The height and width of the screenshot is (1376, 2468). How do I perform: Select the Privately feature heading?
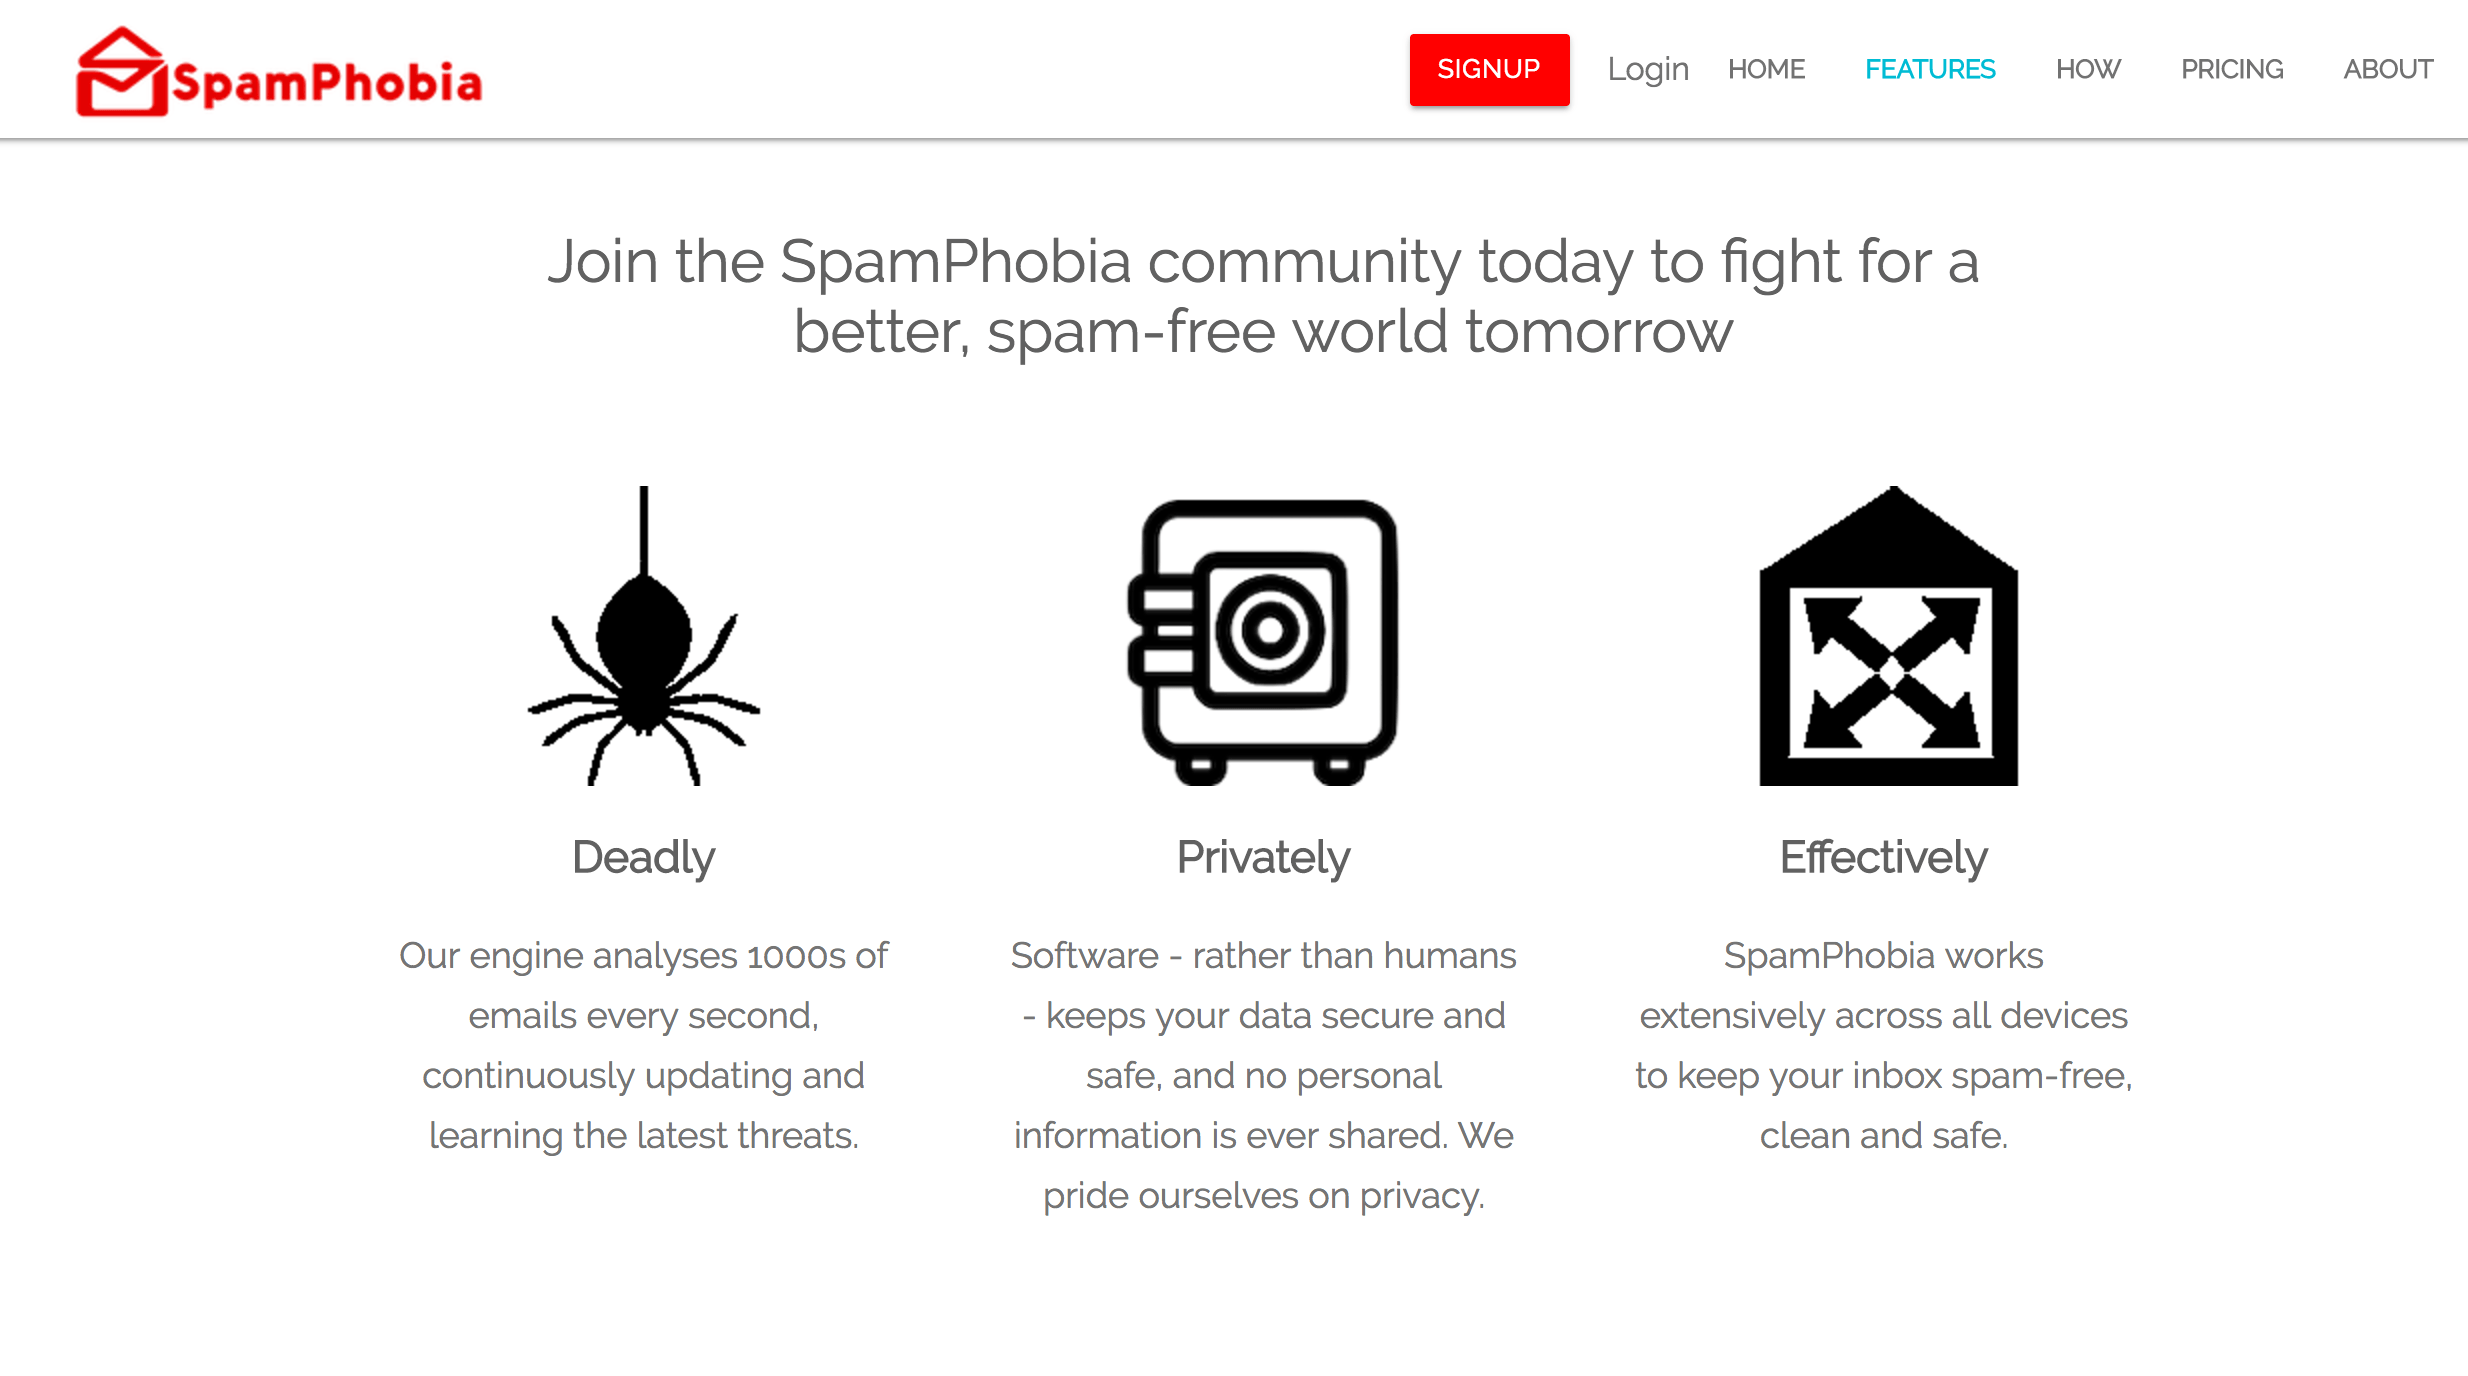(1263, 857)
